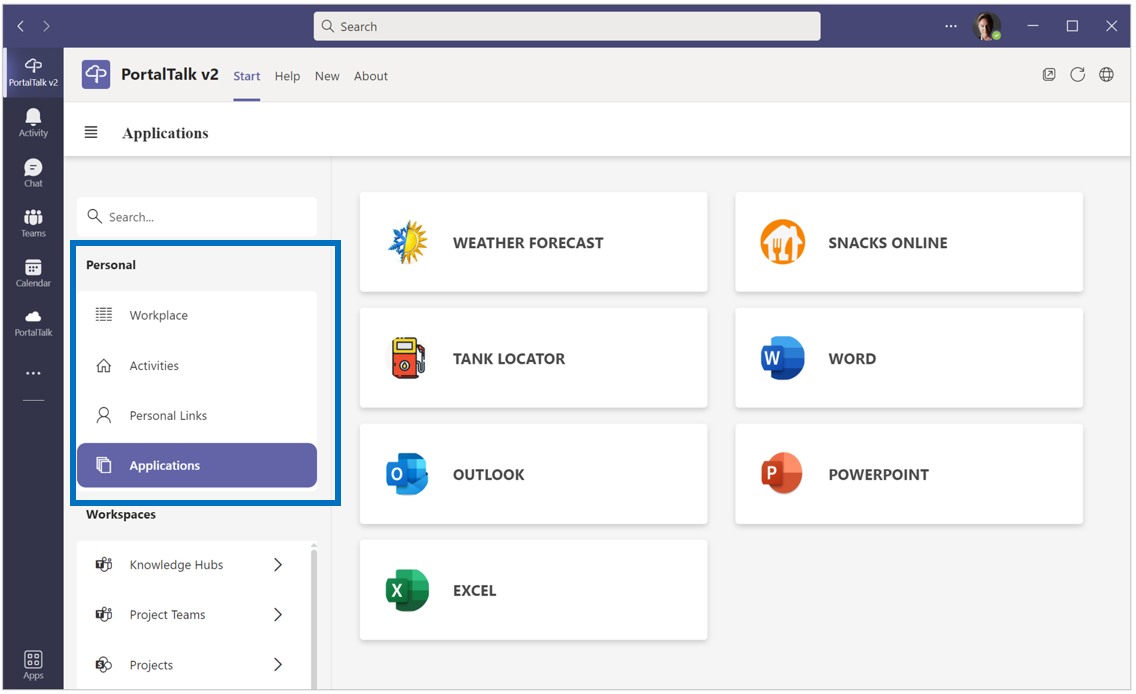Click the PowerPoint app icon
The width and height of the screenshot is (1136, 694).
click(782, 474)
